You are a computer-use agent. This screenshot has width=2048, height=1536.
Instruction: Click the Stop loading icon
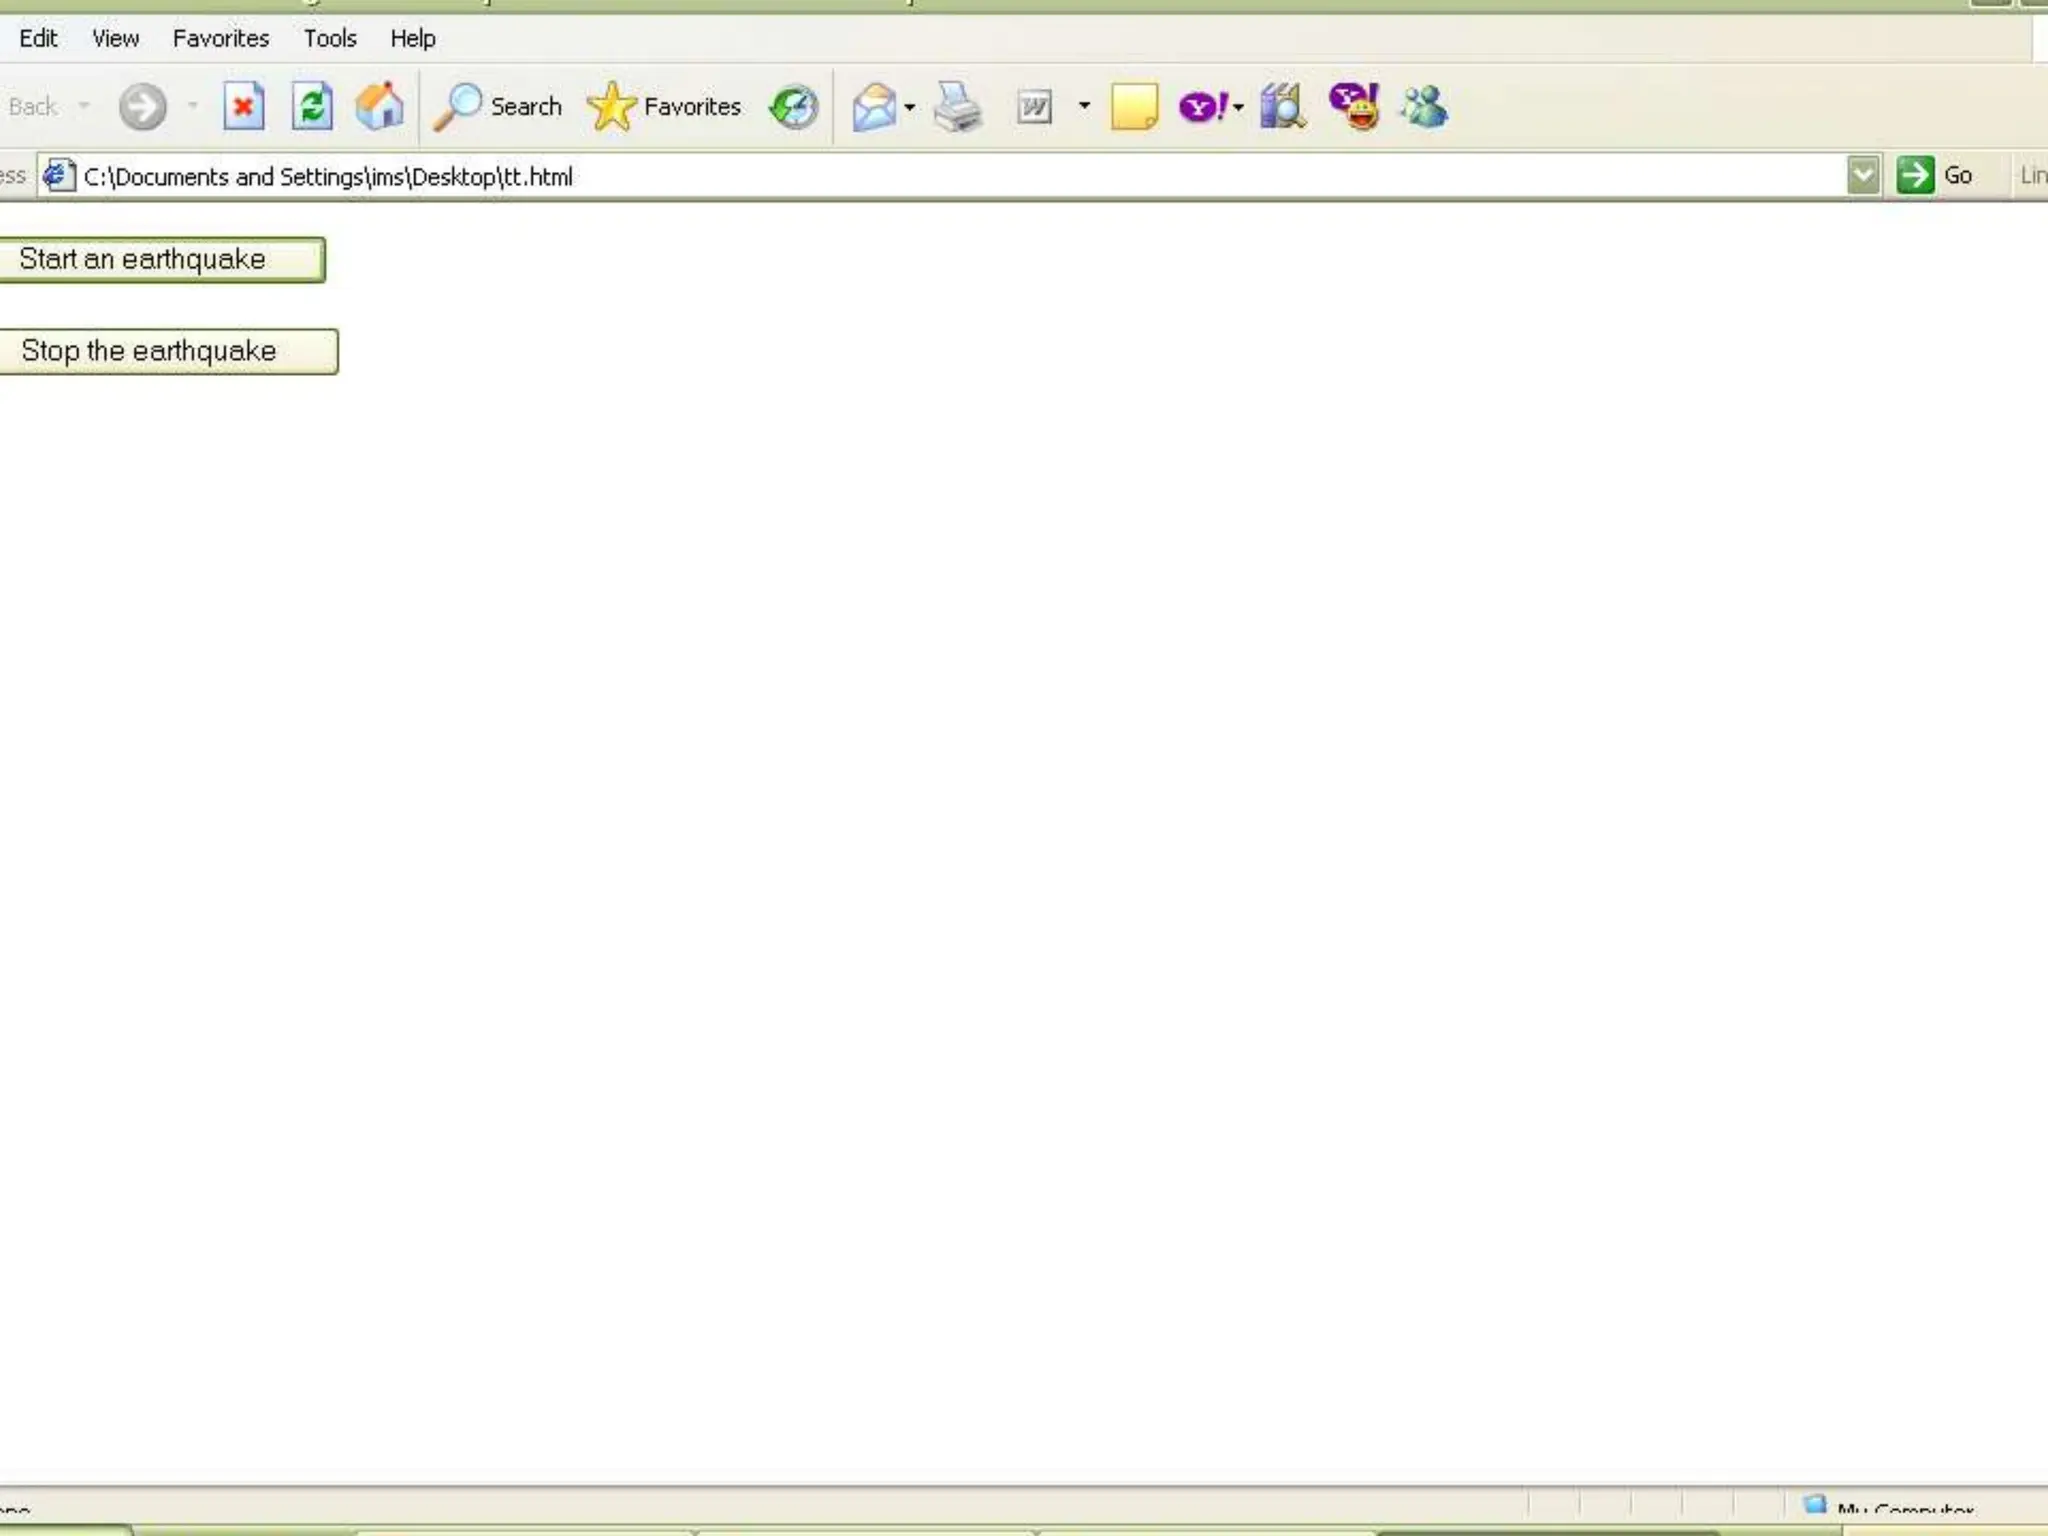point(243,106)
